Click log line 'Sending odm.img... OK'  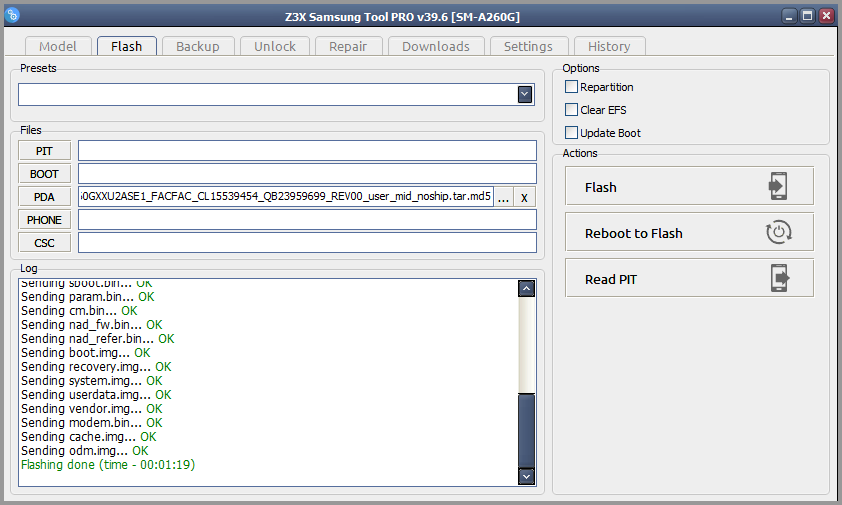tap(85, 451)
